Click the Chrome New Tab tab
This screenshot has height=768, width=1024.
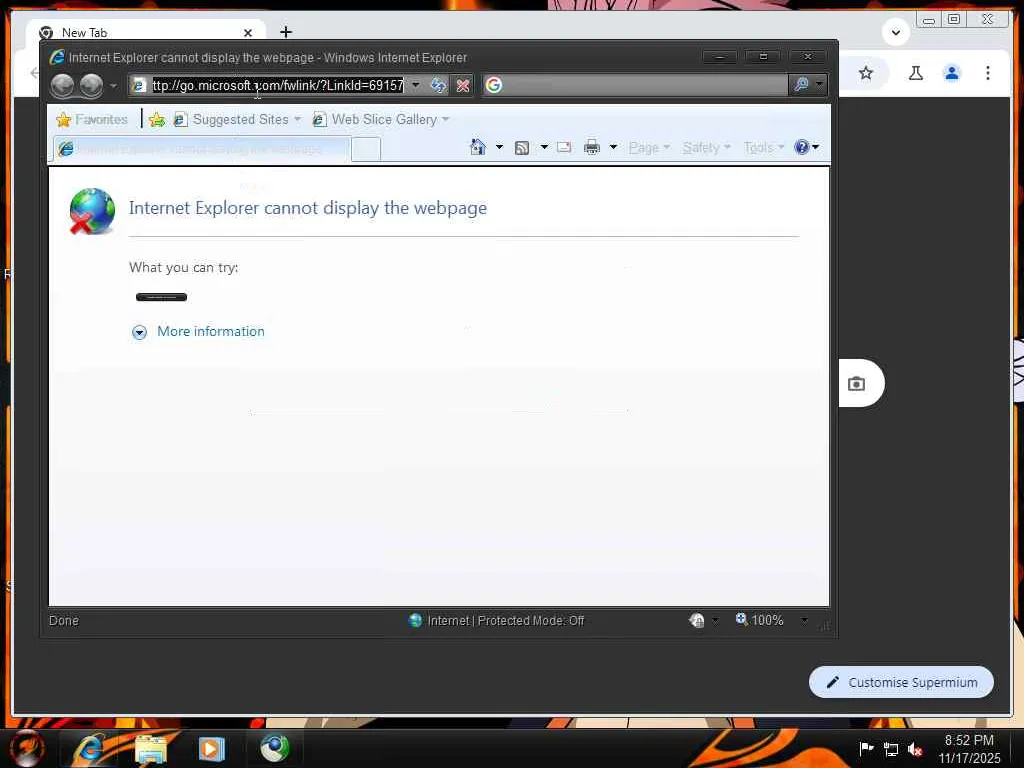point(145,32)
